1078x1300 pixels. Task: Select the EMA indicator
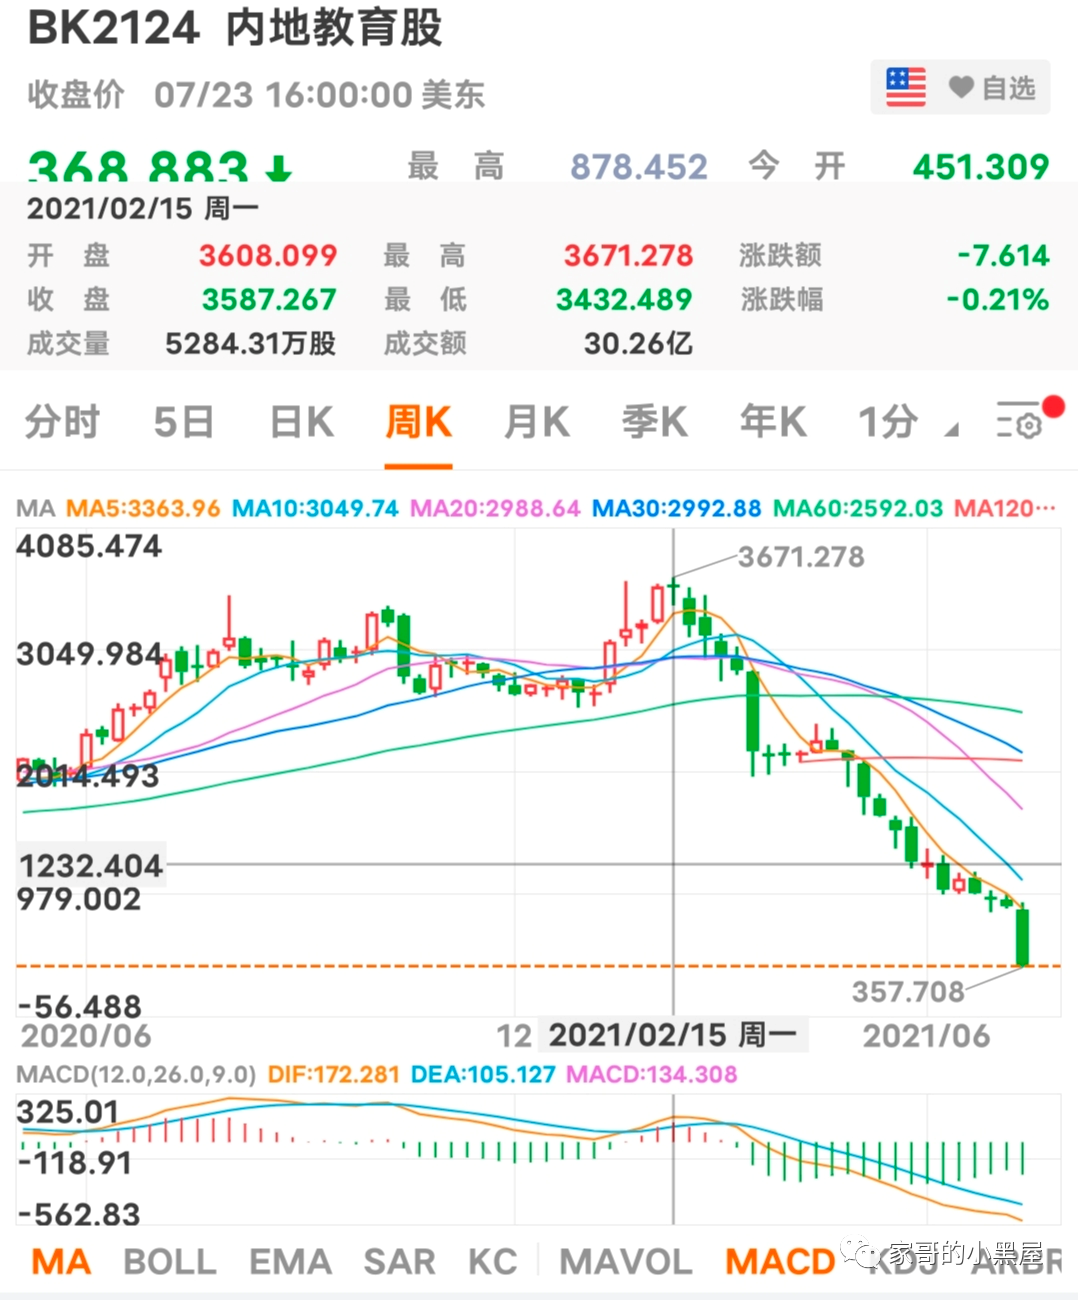point(290,1262)
